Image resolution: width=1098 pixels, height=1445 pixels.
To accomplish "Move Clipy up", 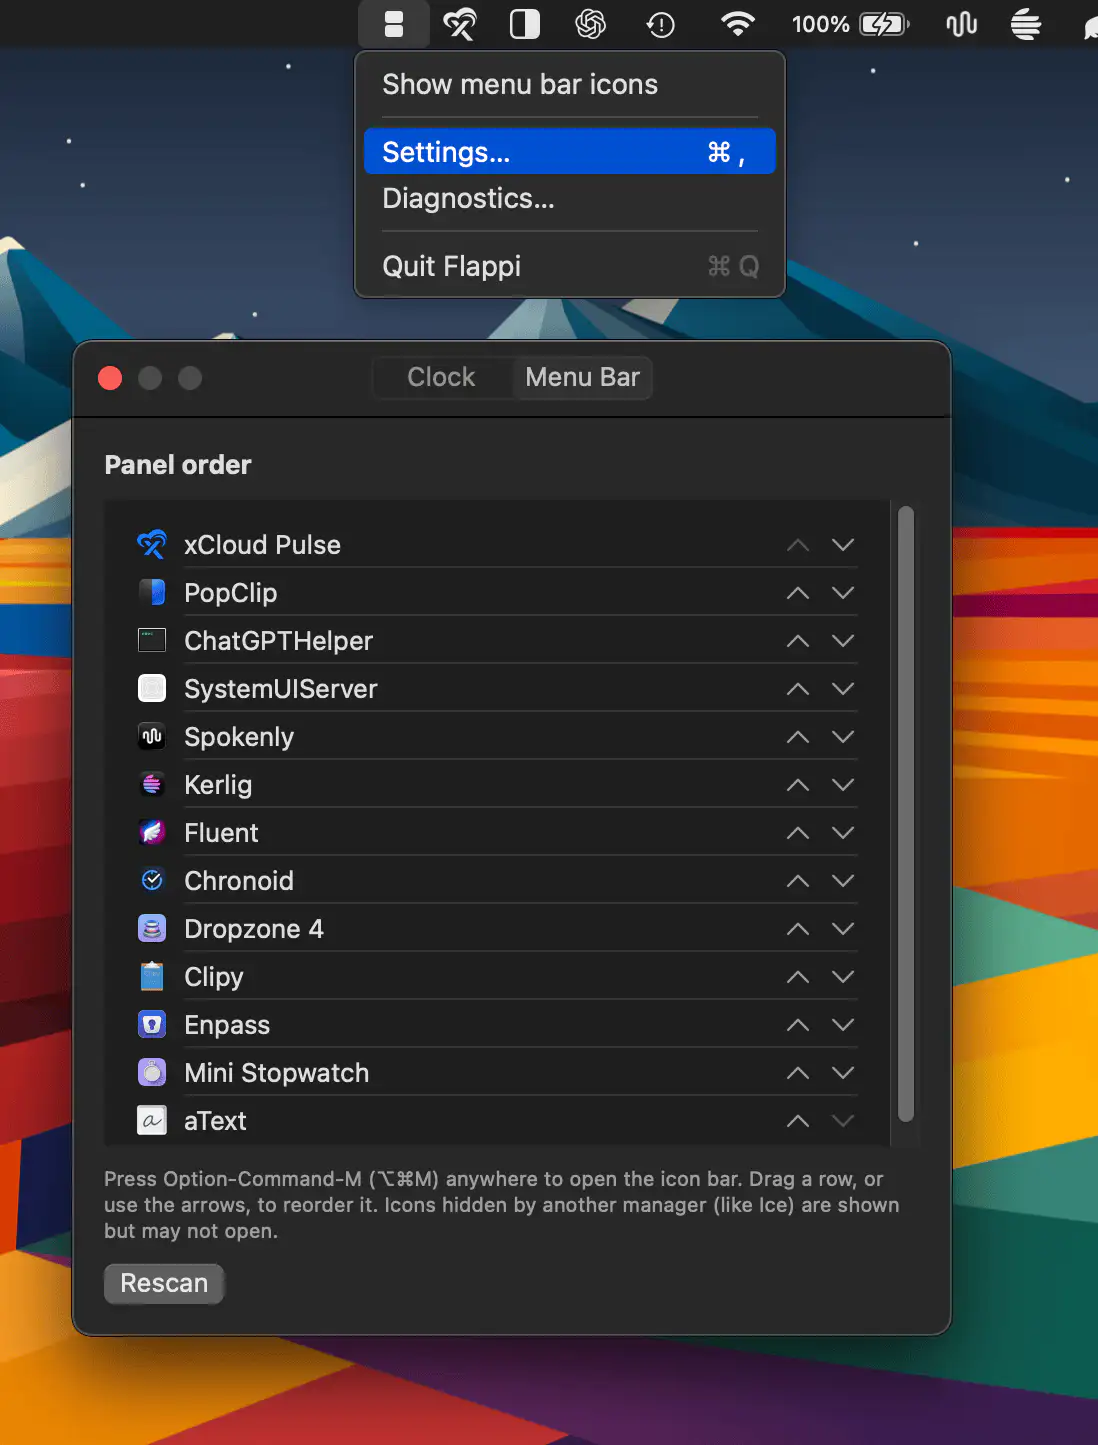I will [798, 977].
